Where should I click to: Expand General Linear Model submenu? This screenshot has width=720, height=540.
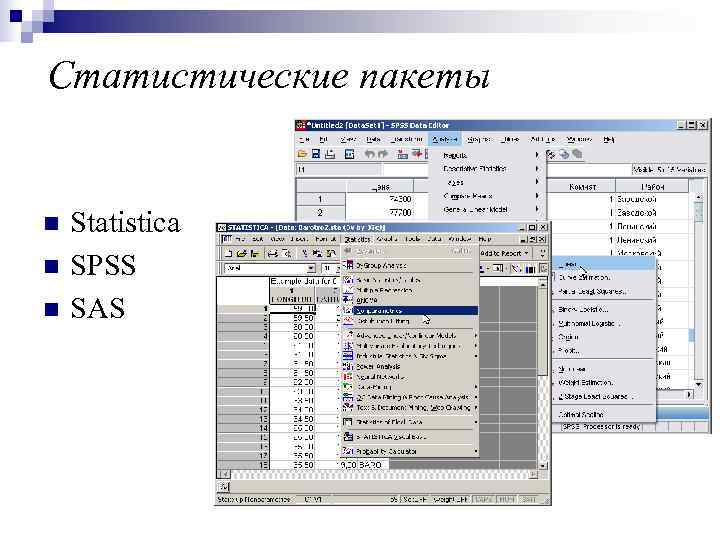click(x=489, y=209)
